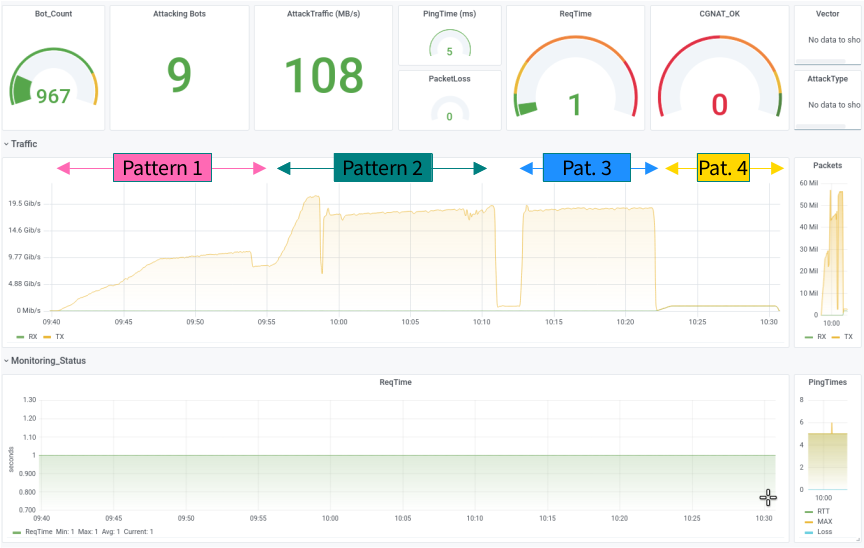Open the CGNAT_OK panel title menu
Viewport: 864px width, 548px height.
(720, 14)
